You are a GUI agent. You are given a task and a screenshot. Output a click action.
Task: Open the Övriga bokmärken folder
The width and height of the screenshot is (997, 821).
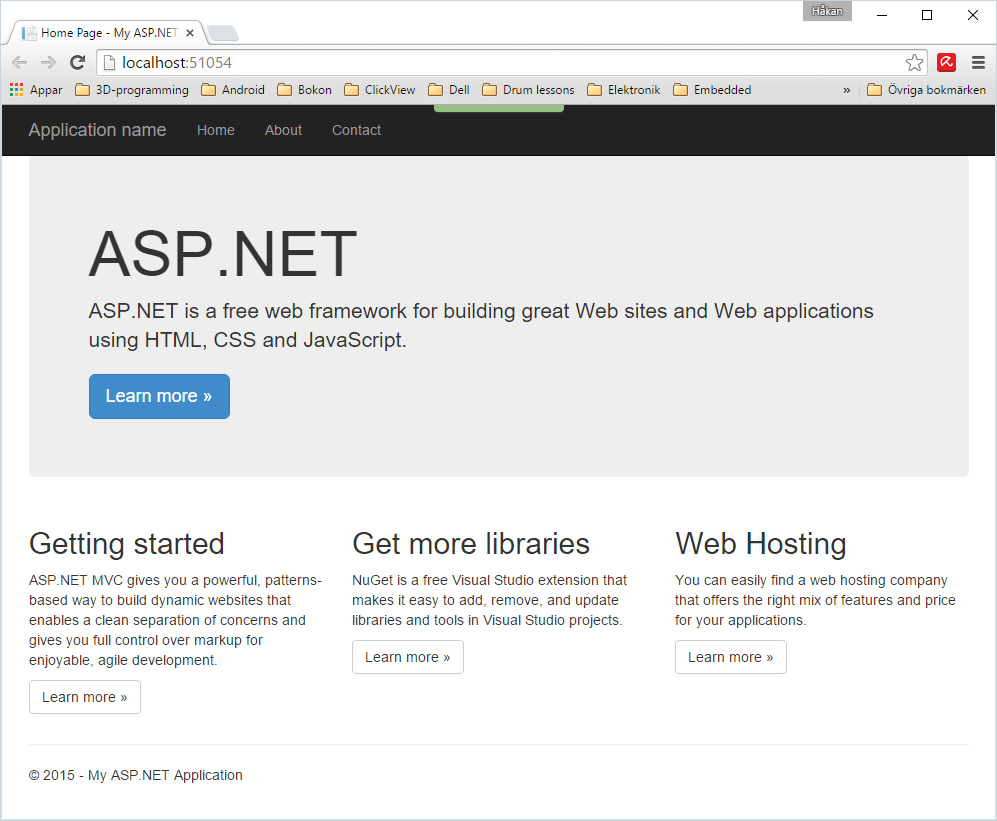point(926,90)
